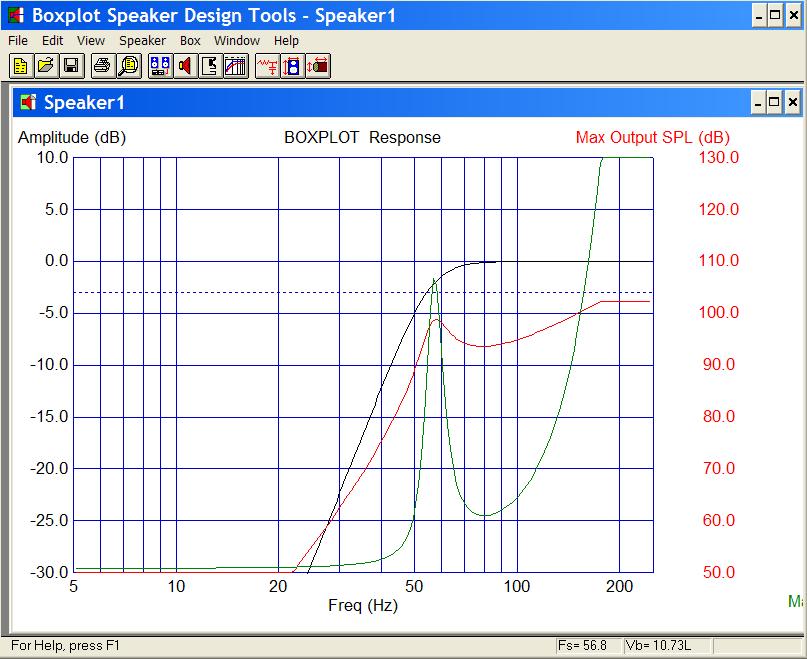Image resolution: width=807 pixels, height=659 pixels.
Task: Click the 'BOXPLOT Response' graph title
Action: [x=362, y=137]
